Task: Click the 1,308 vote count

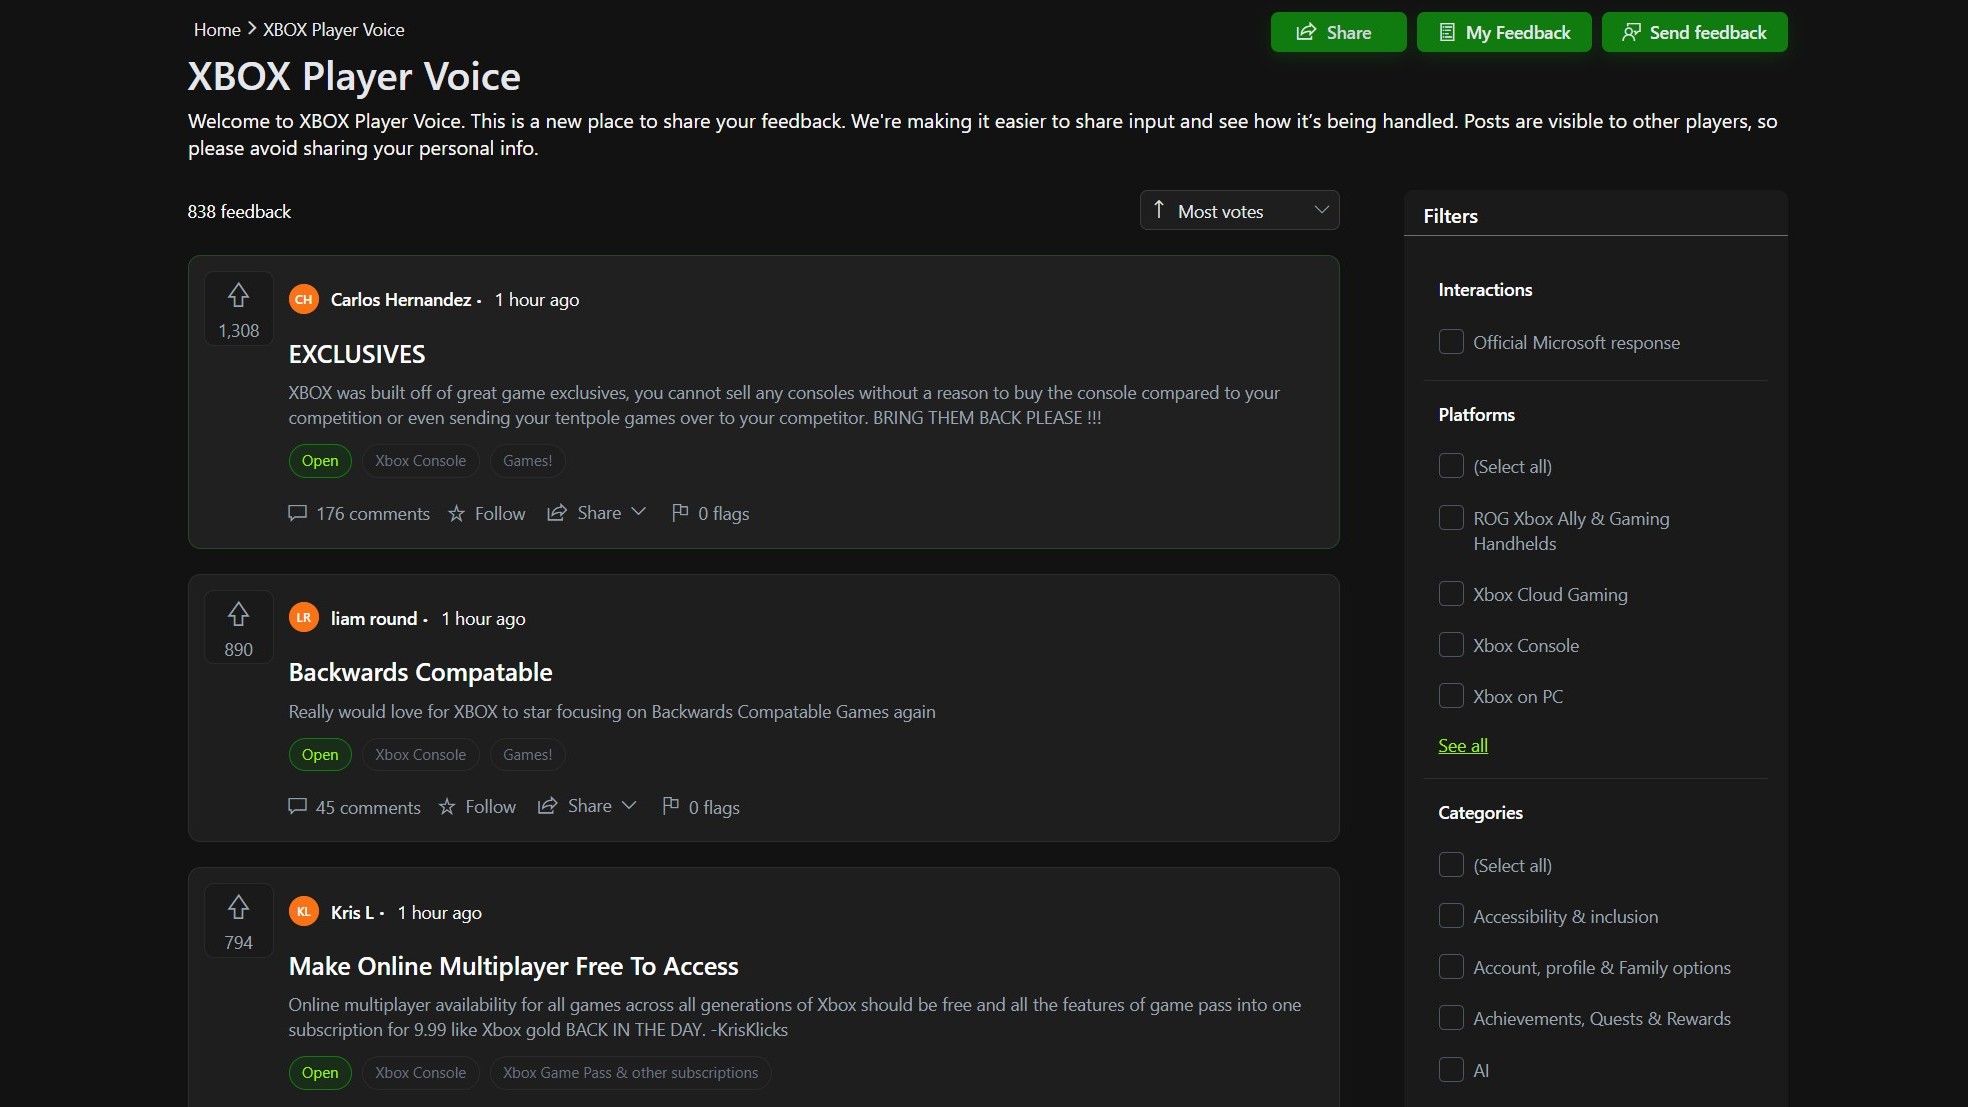Action: coord(238,331)
